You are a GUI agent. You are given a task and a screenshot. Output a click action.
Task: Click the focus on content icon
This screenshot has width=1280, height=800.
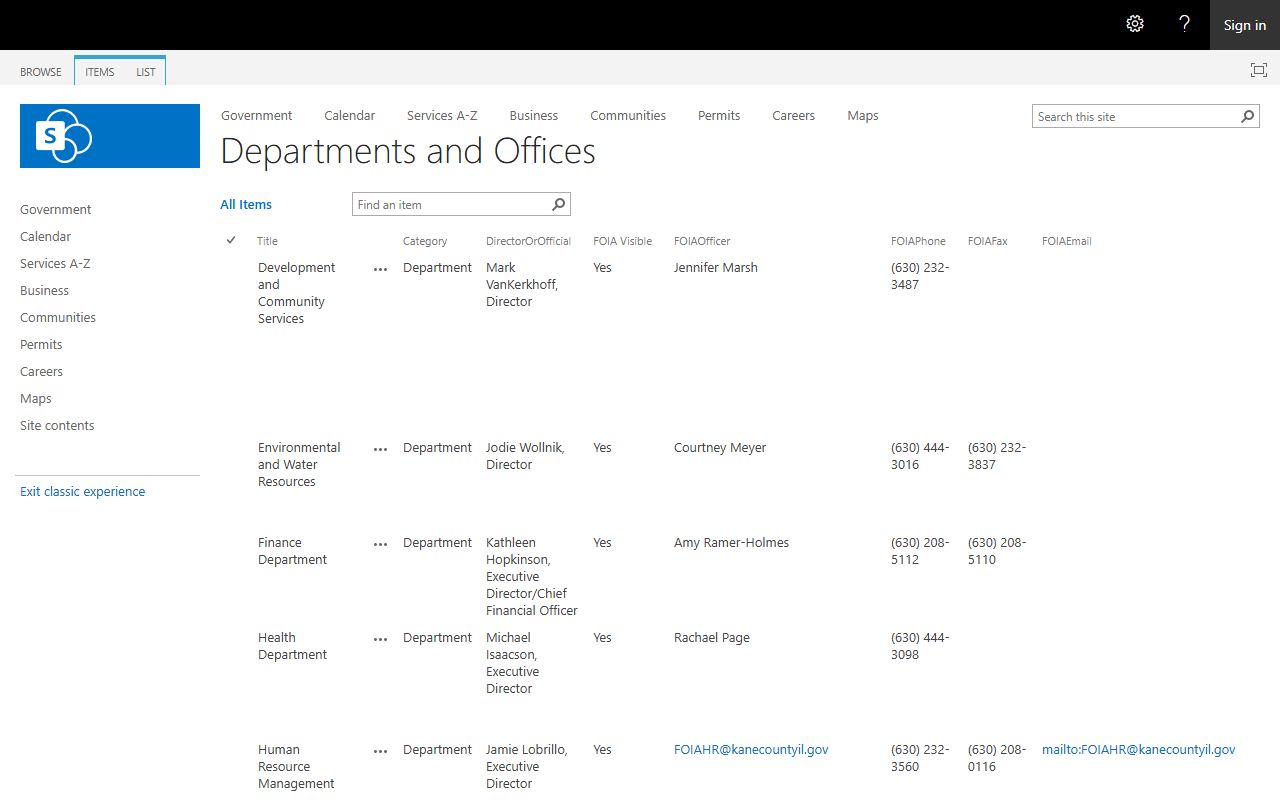pyautogui.click(x=1259, y=70)
